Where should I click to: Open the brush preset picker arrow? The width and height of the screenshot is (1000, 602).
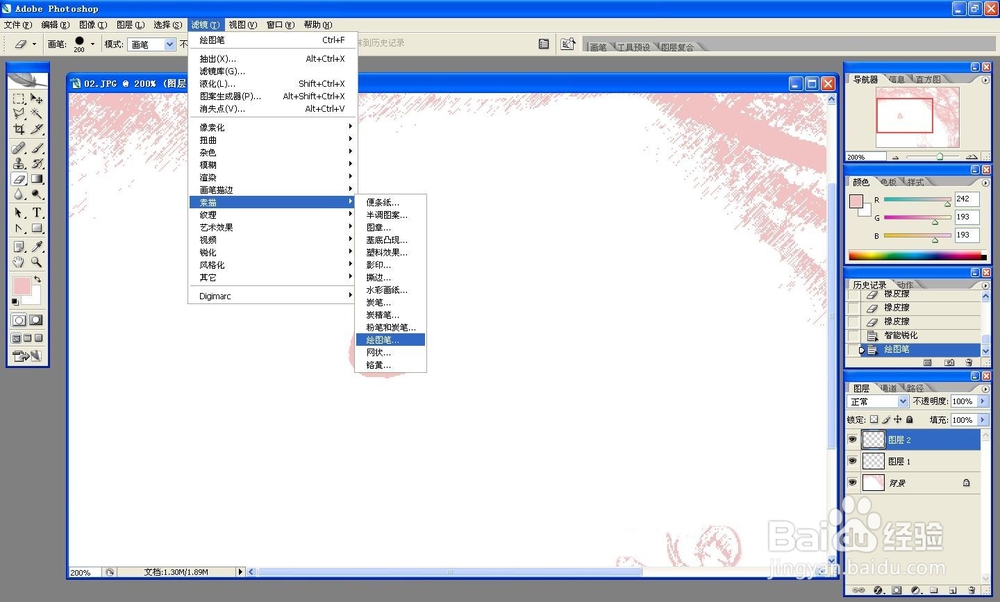pos(92,44)
